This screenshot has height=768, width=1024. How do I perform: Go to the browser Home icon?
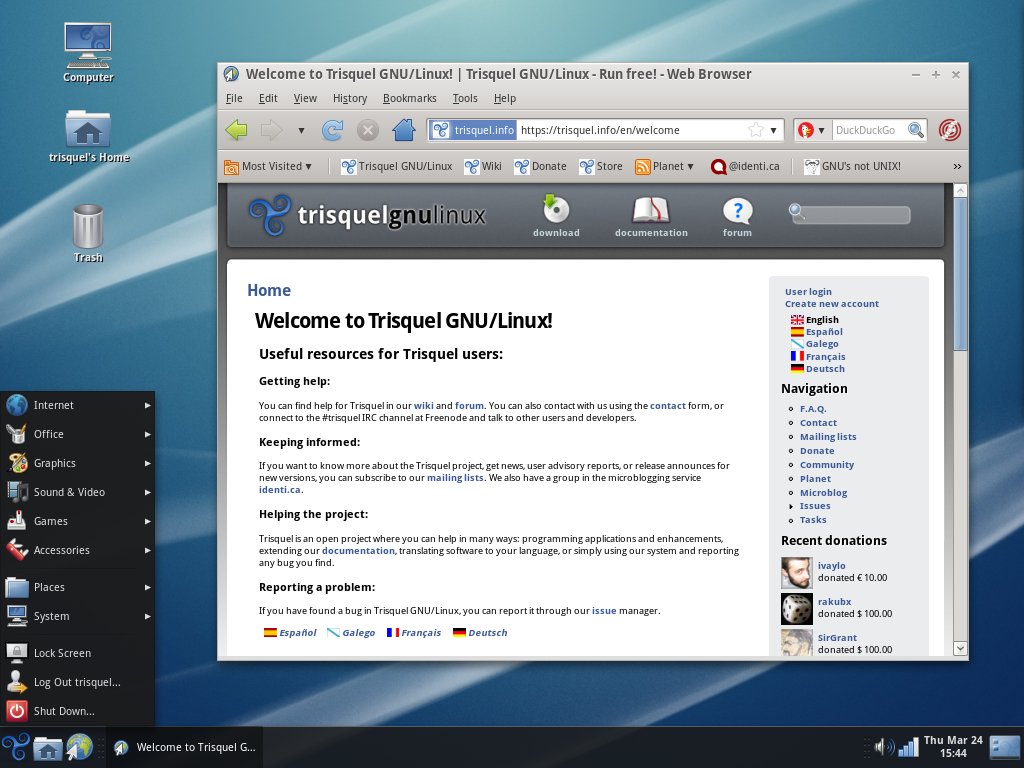click(x=403, y=130)
